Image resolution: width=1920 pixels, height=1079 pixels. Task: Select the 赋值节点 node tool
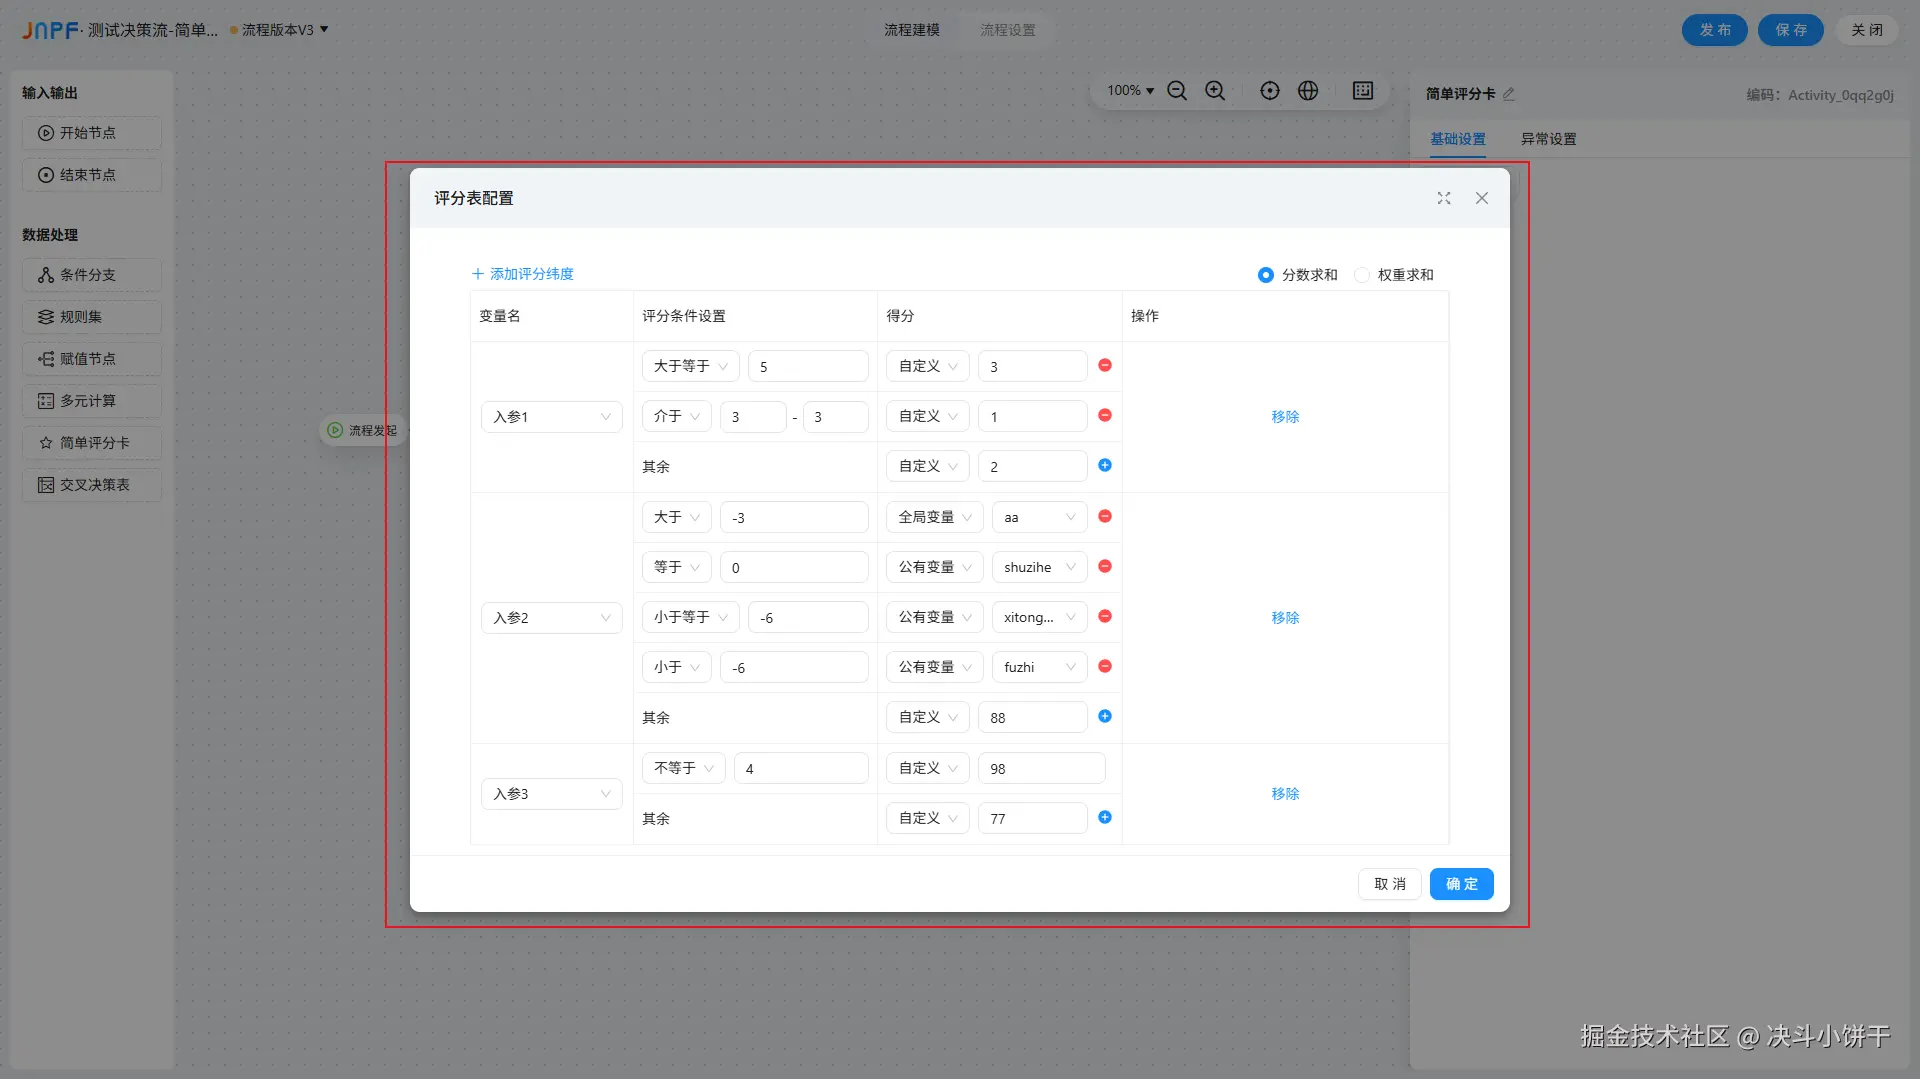click(91, 359)
